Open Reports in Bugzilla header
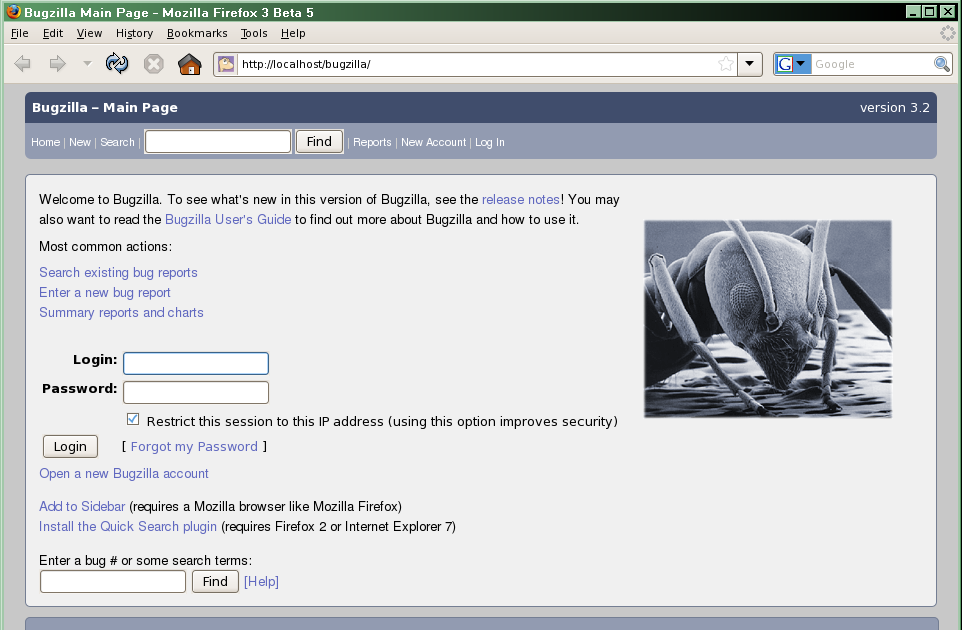Viewport: 962px width, 630px height. click(x=372, y=142)
